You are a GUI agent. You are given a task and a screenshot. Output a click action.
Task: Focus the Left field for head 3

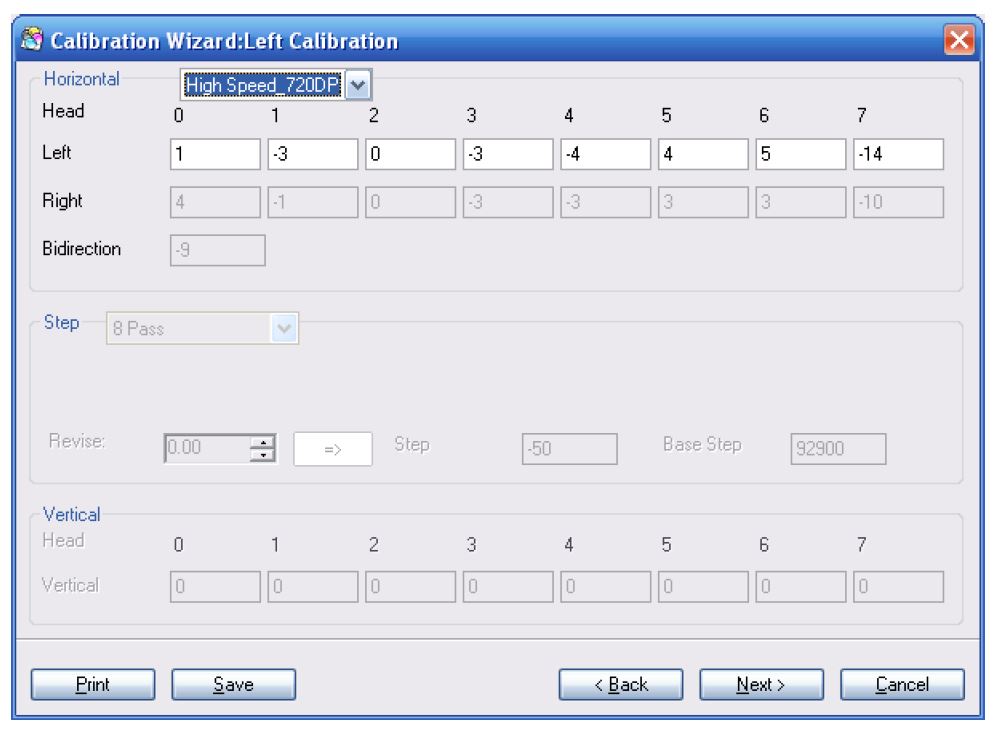(x=508, y=155)
